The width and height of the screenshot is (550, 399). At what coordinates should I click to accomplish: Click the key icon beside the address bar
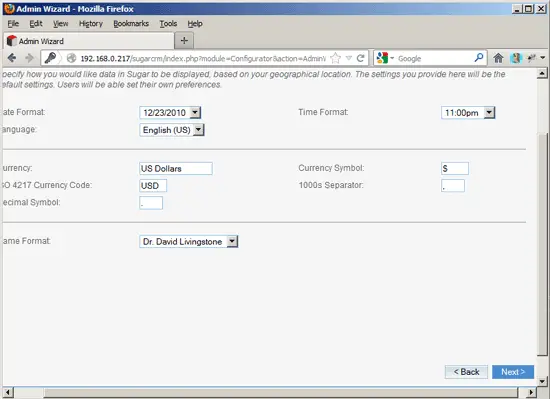[x=51, y=58]
